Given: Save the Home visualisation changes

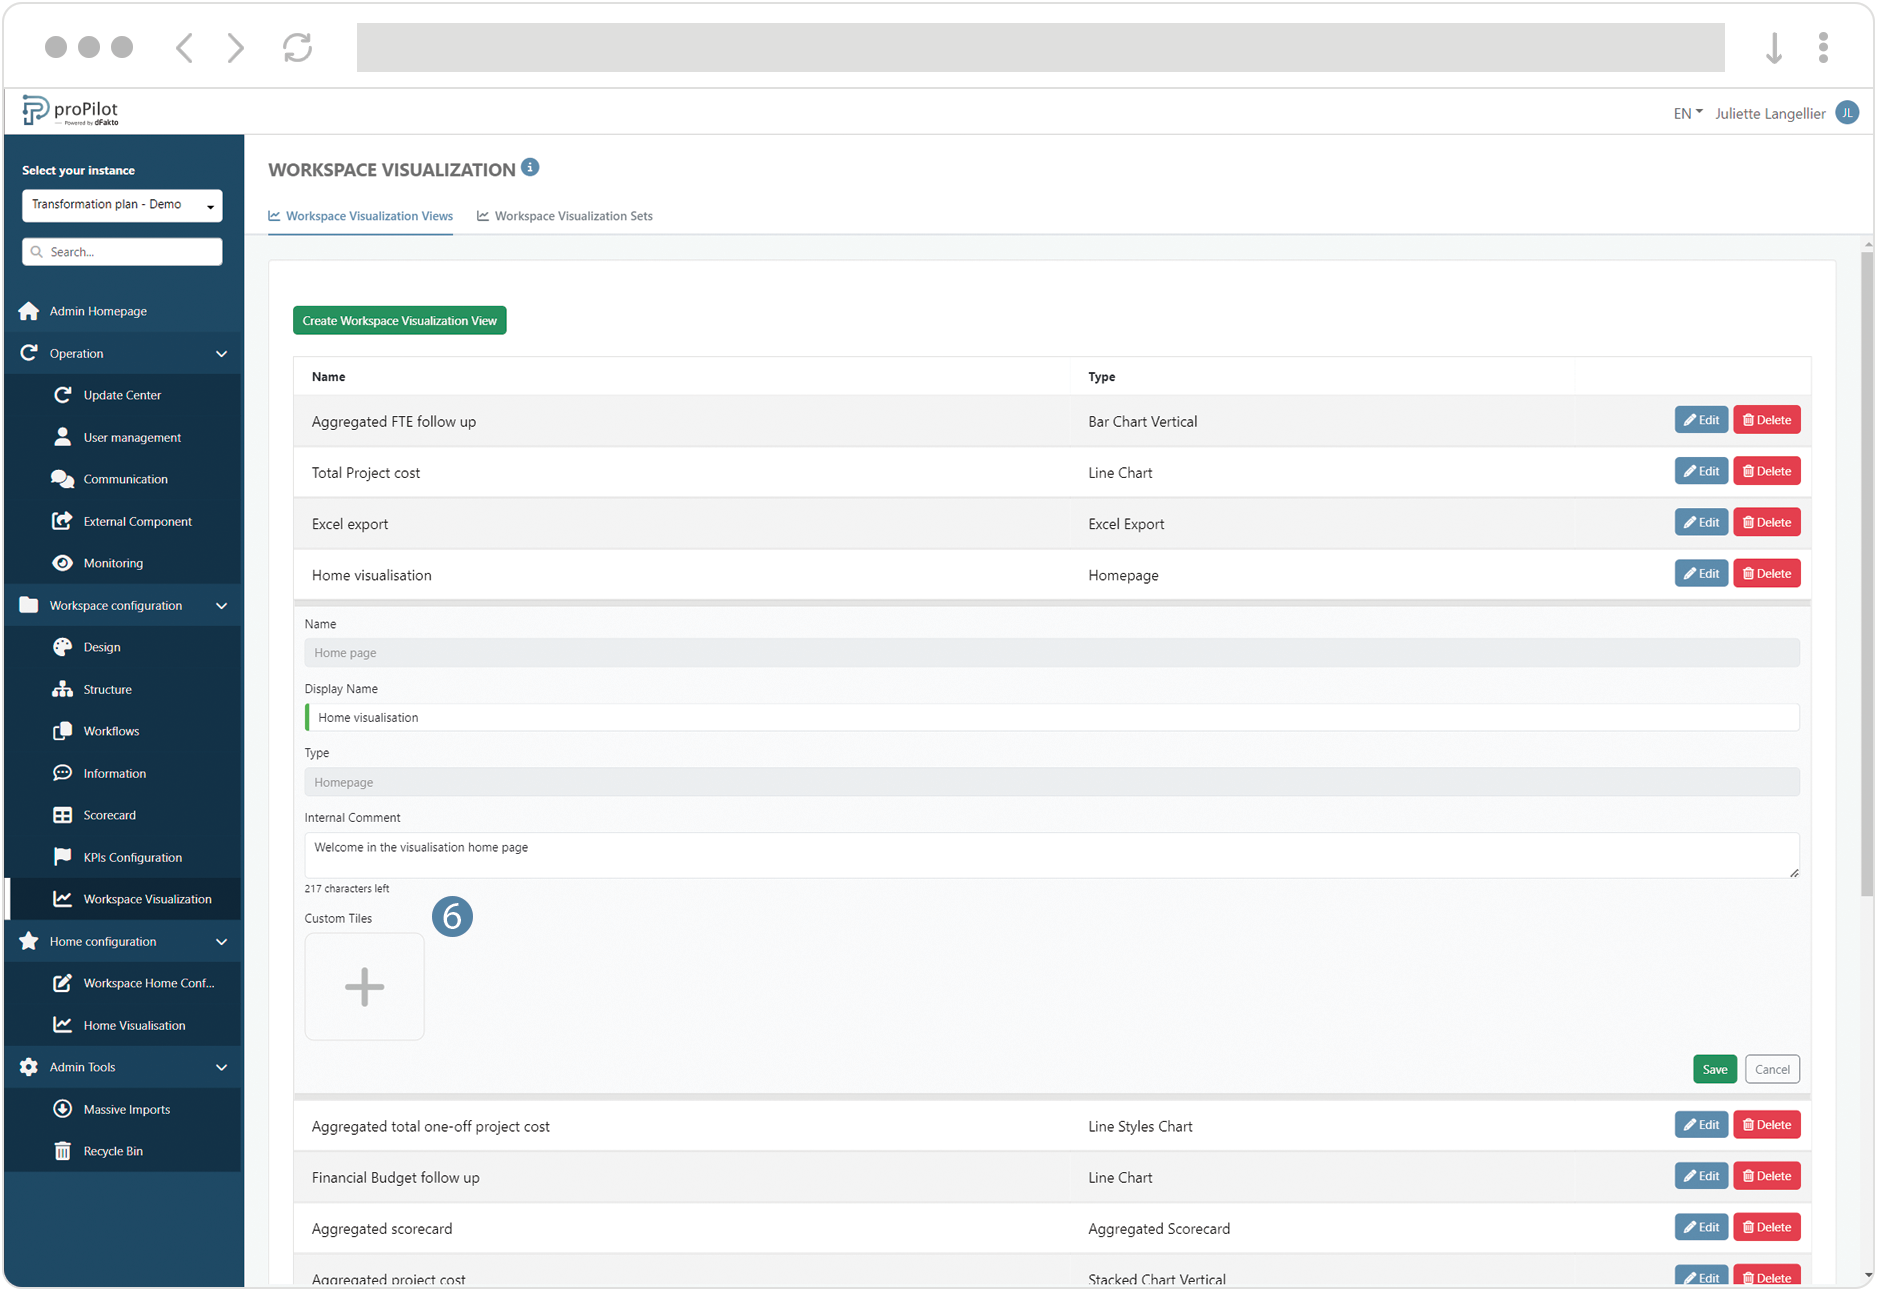Looking at the screenshot, I should [1714, 1069].
